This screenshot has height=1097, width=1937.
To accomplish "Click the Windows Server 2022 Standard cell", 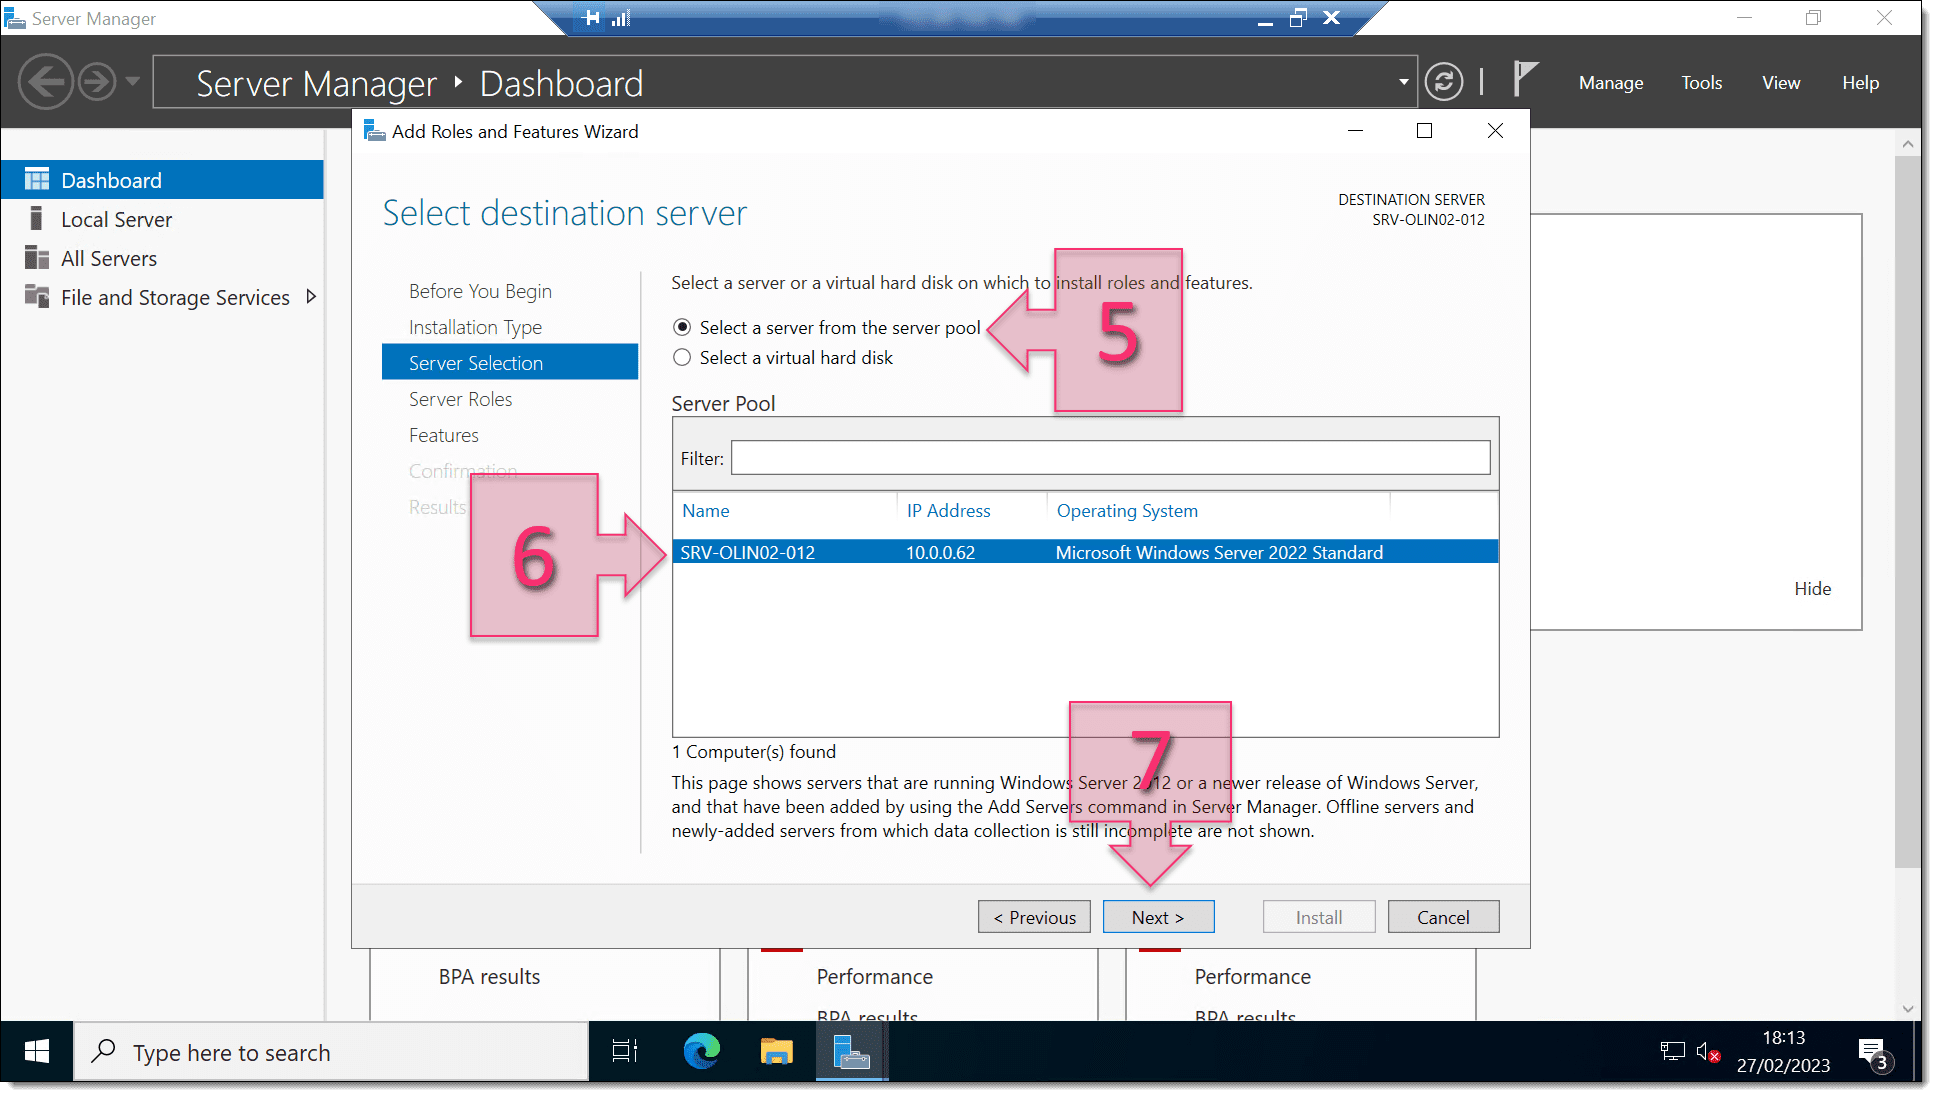I will 1219,553.
